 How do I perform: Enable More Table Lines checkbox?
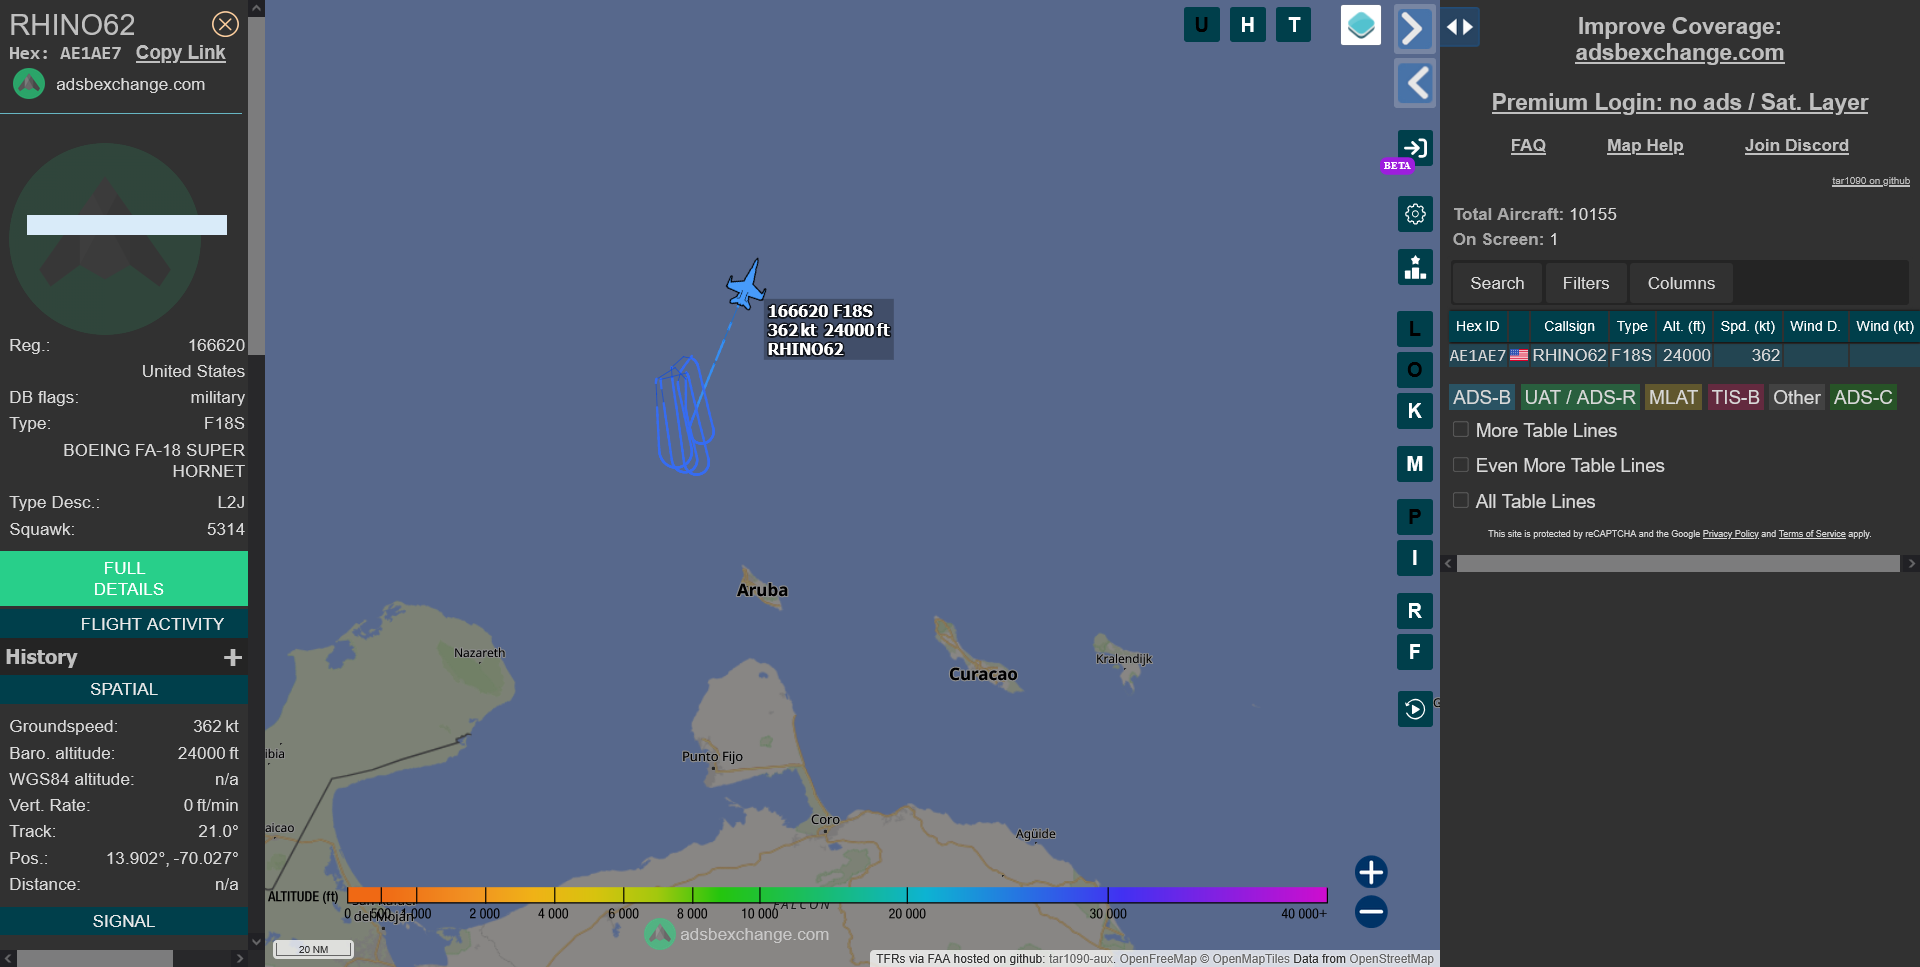coord(1461,430)
